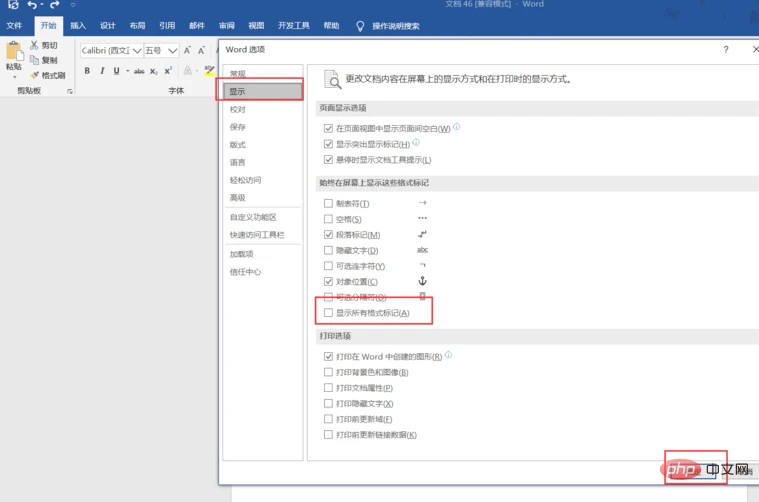Switch to the 设计 ribbon tab
The image size is (759, 502).
point(107,26)
